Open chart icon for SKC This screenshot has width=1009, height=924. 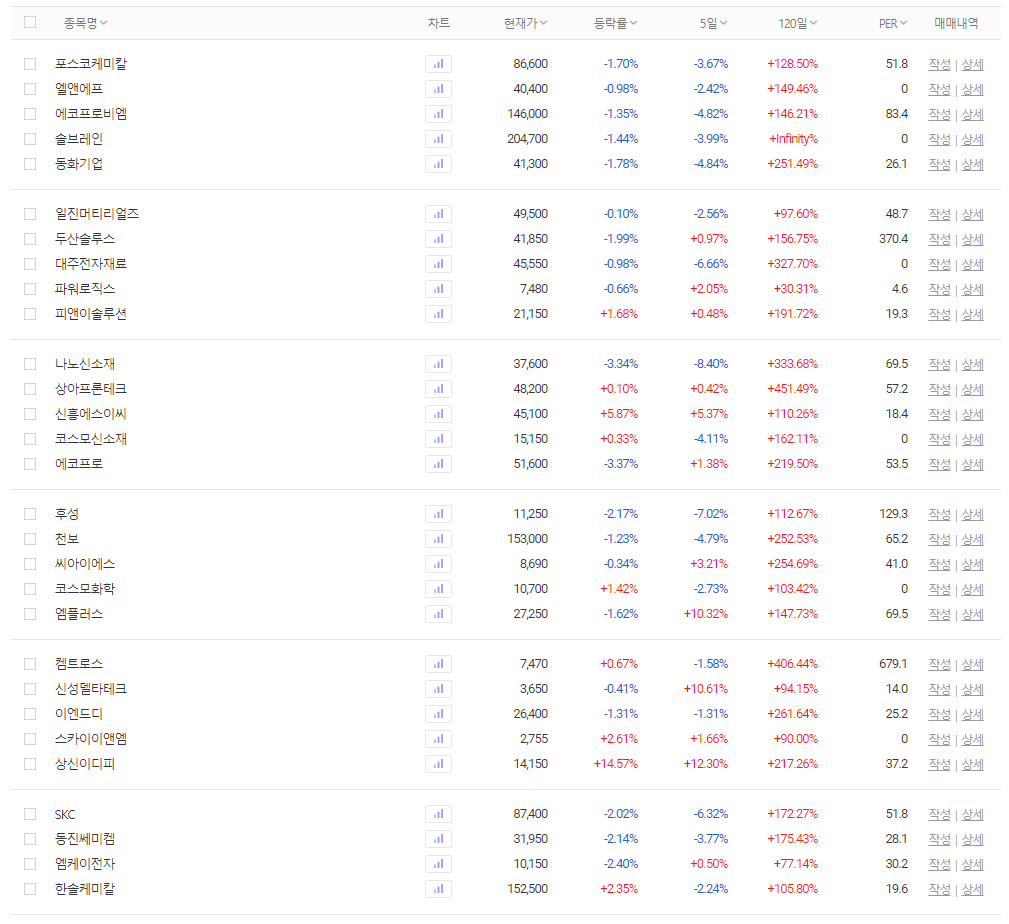tap(438, 814)
